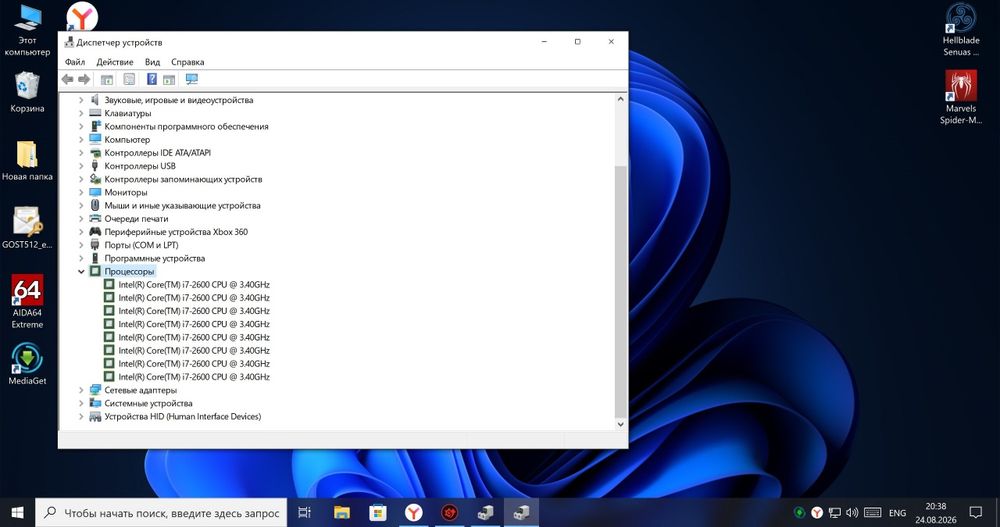Open the Windows Start button

pyautogui.click(x=17, y=512)
